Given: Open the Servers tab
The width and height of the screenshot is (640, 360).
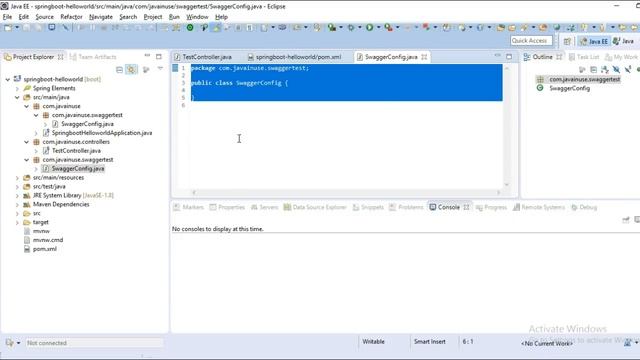Looking at the screenshot, I should (x=264, y=207).
